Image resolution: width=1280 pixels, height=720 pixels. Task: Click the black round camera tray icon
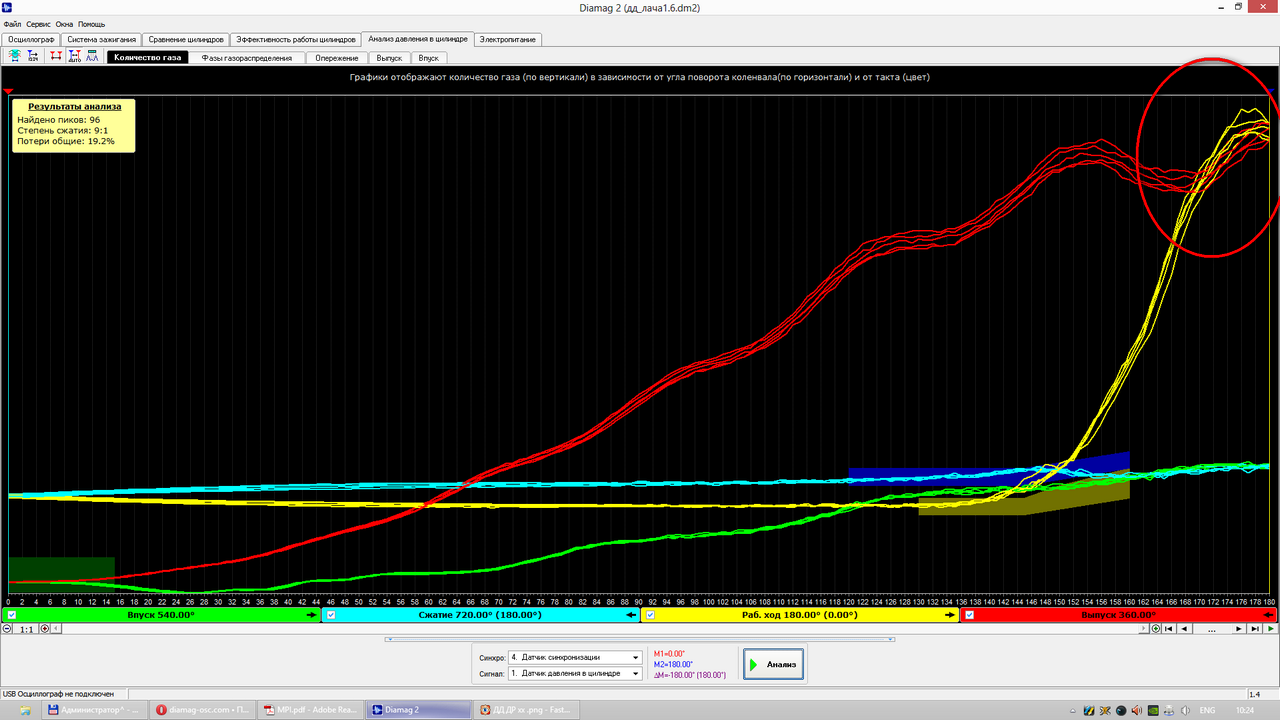1121,710
